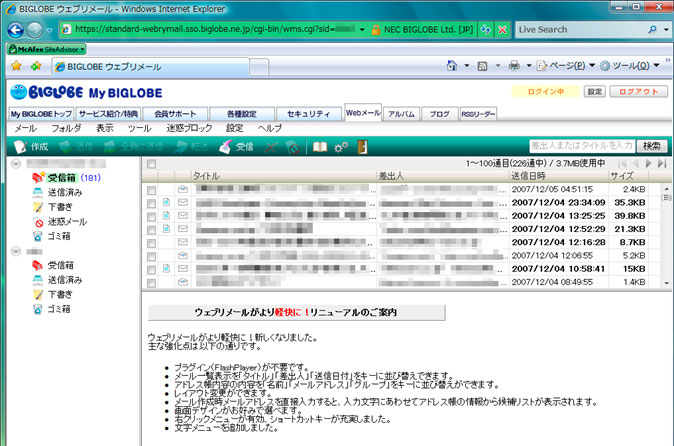Image resolution: width=674 pixels, height=446 pixels.
Task: Click the RSS feeds icon
Action: (x=483, y=66)
